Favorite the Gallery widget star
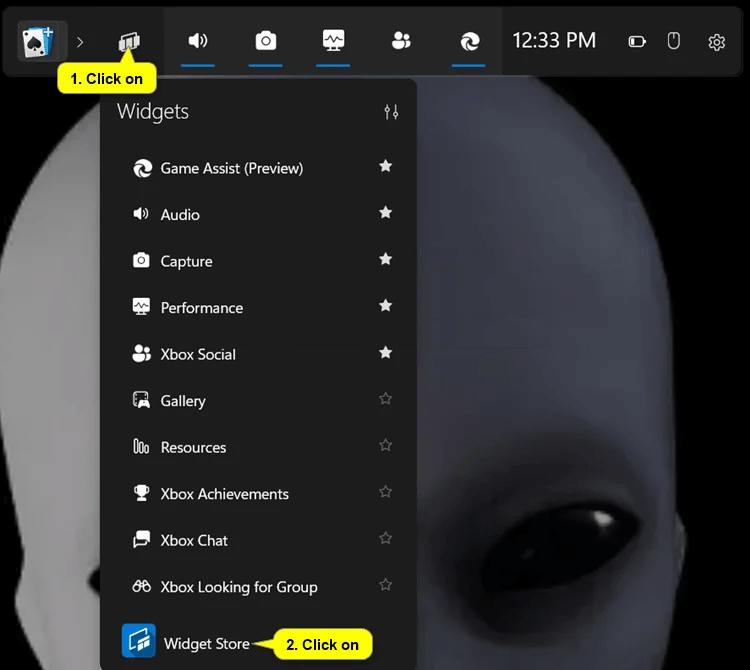This screenshot has height=670, width=750. click(386, 398)
